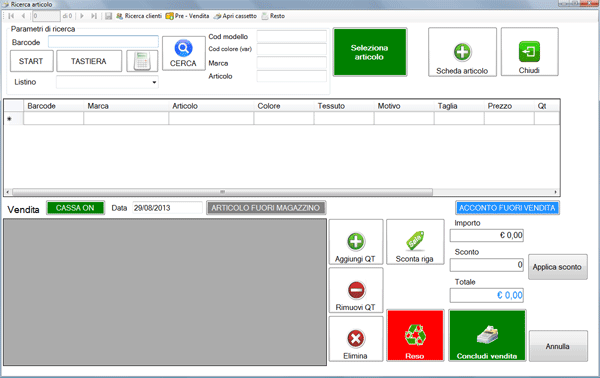The width and height of the screenshot is (600, 378).
Task: Click the Chiudi exit button
Action: coord(530,52)
